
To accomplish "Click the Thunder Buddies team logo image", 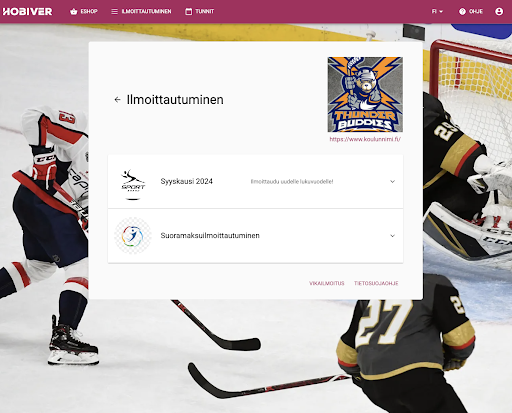I will tap(365, 94).
